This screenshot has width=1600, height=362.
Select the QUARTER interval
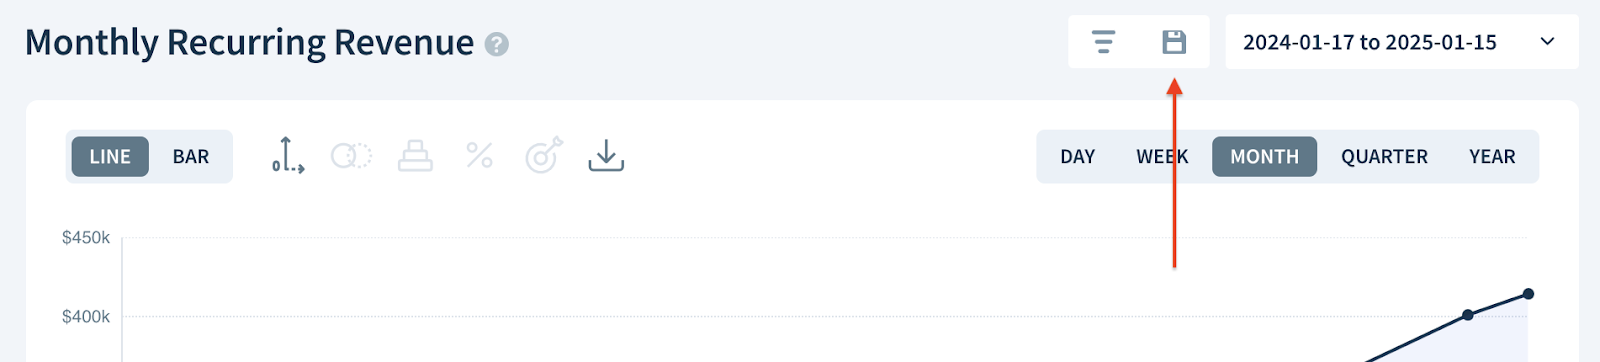1384,157
